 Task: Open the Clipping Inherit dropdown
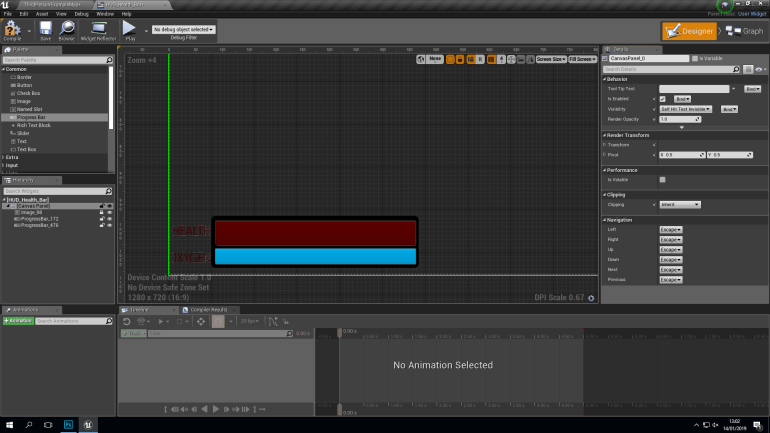(x=680, y=205)
